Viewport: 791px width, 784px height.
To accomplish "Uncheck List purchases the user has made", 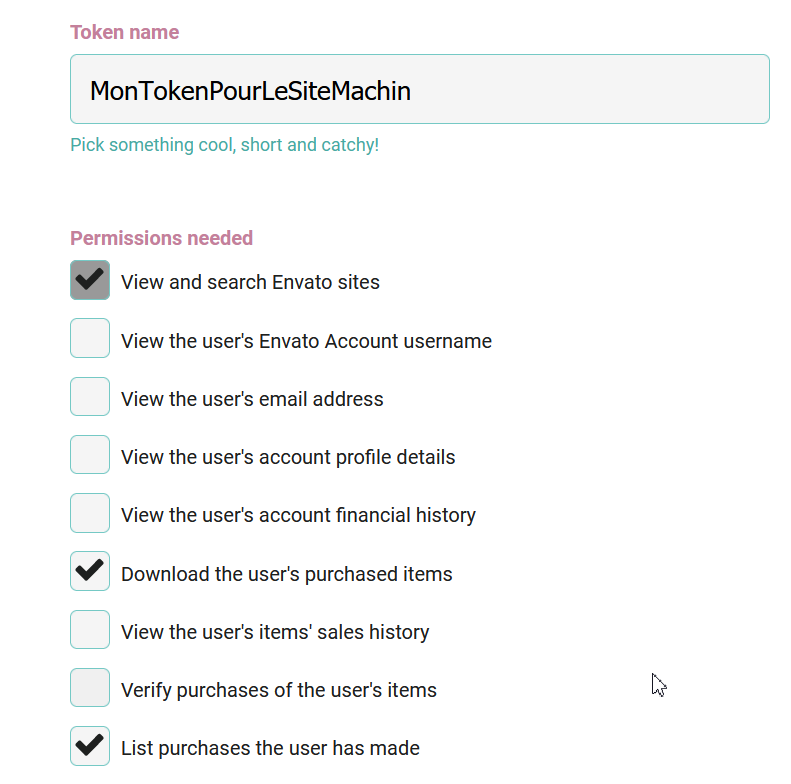I will tap(90, 746).
